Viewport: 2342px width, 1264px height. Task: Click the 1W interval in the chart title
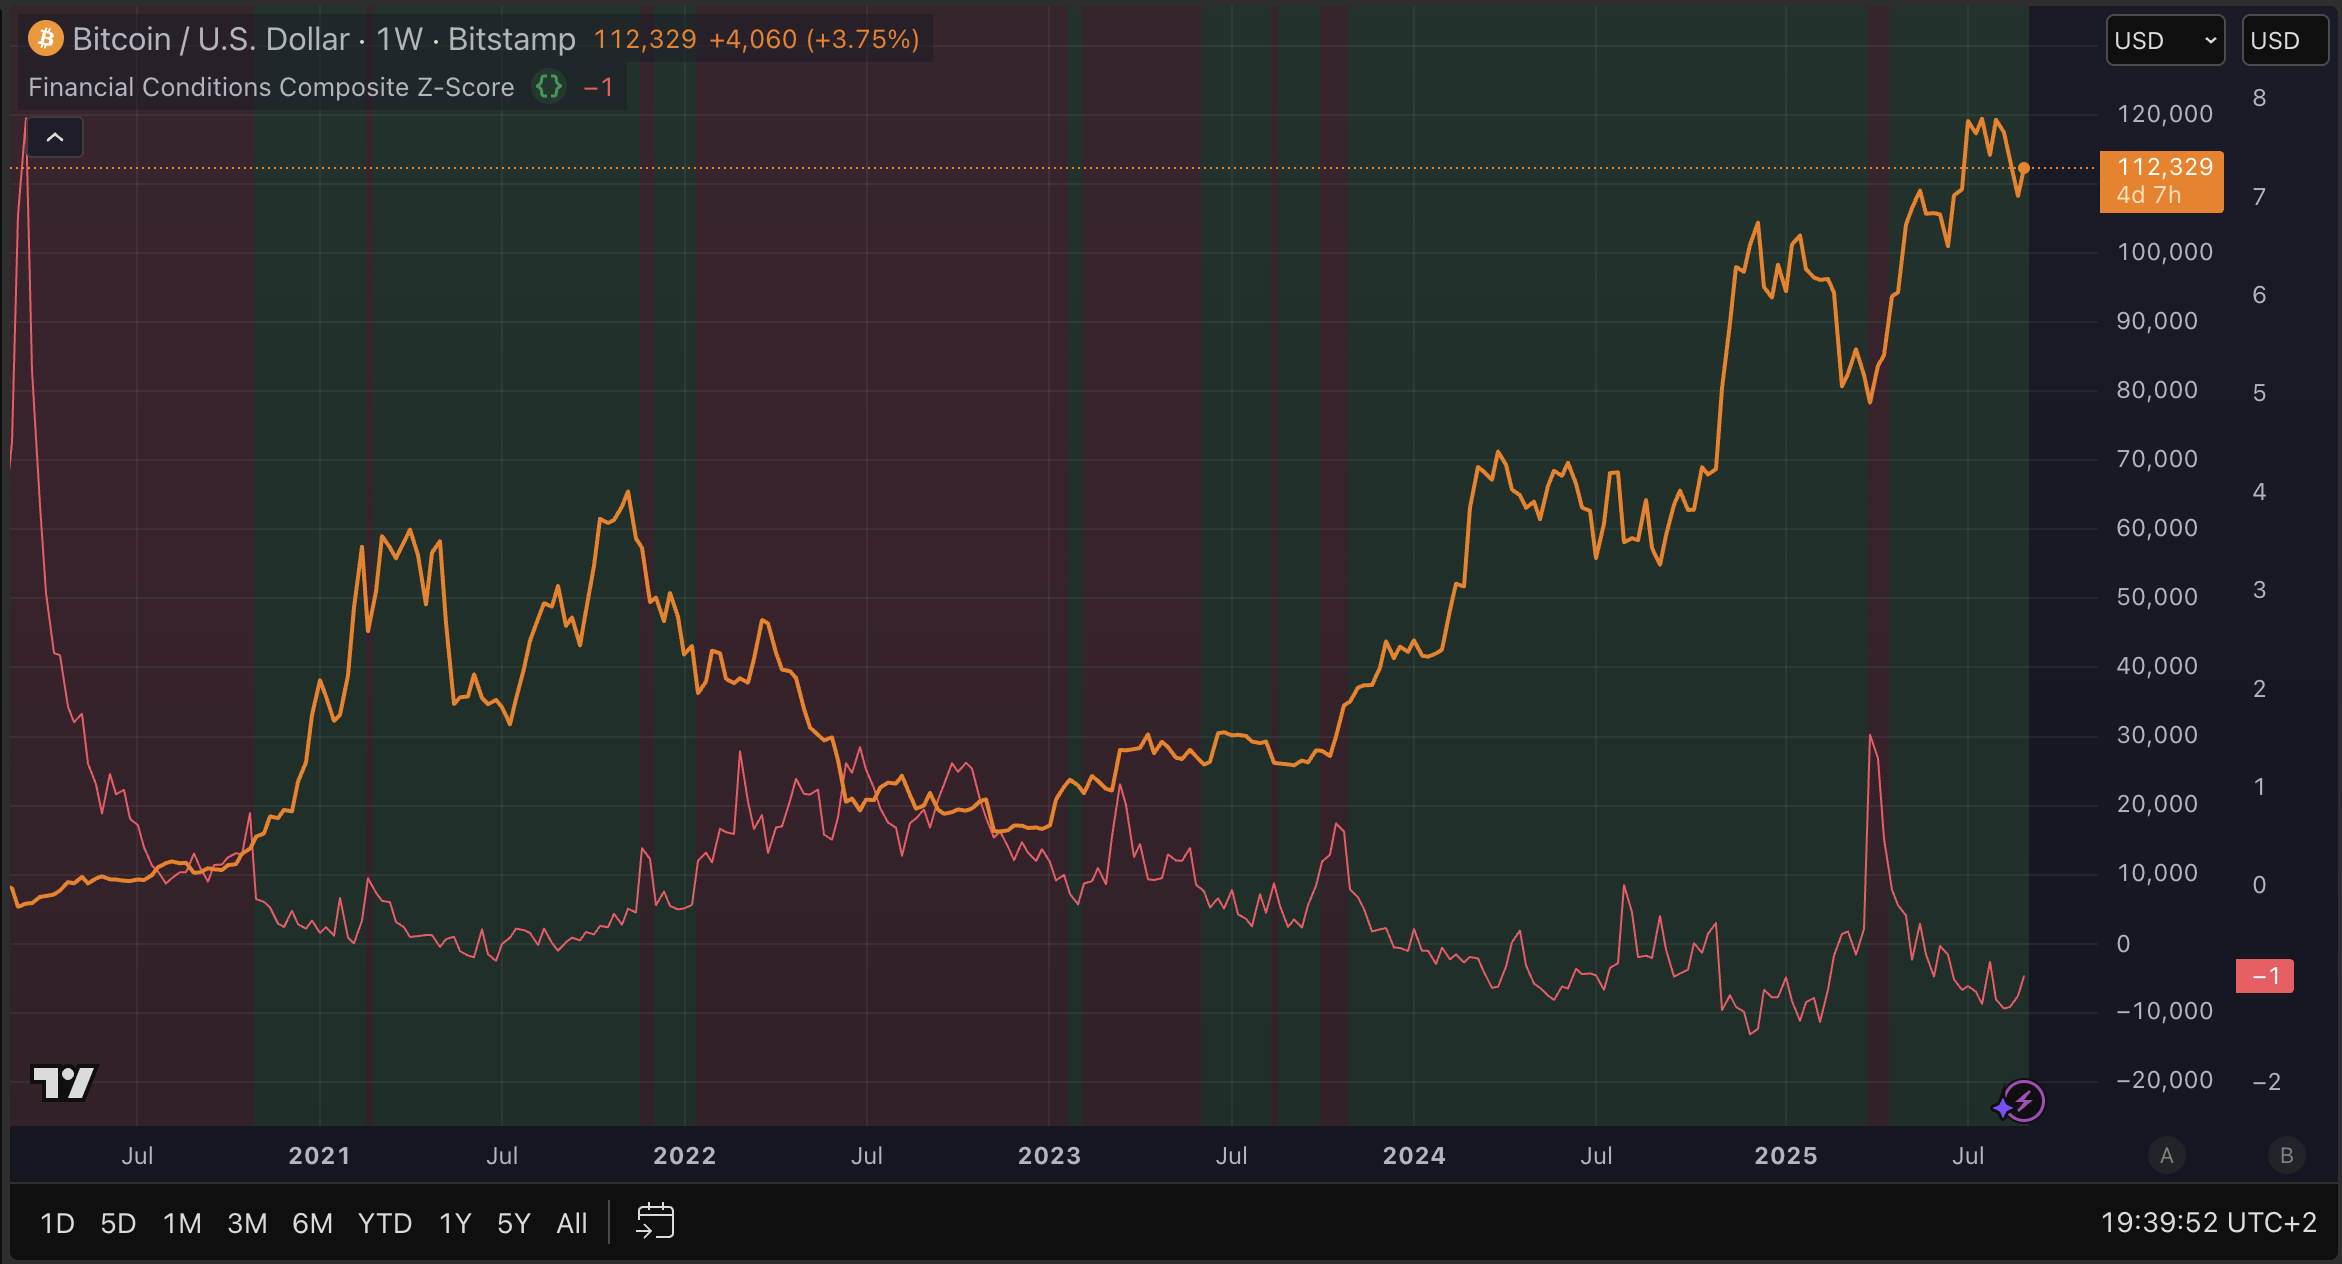tap(399, 39)
